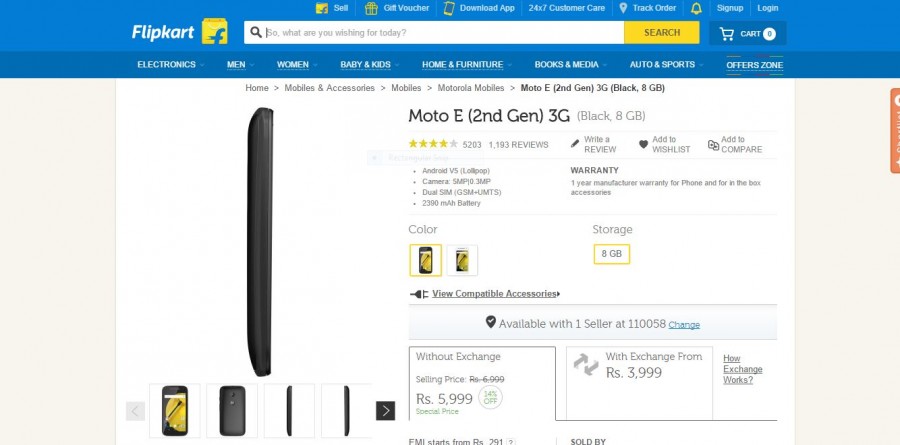Select the 8 GB storage option
Viewport: 900px width, 445px height.
coord(611,254)
